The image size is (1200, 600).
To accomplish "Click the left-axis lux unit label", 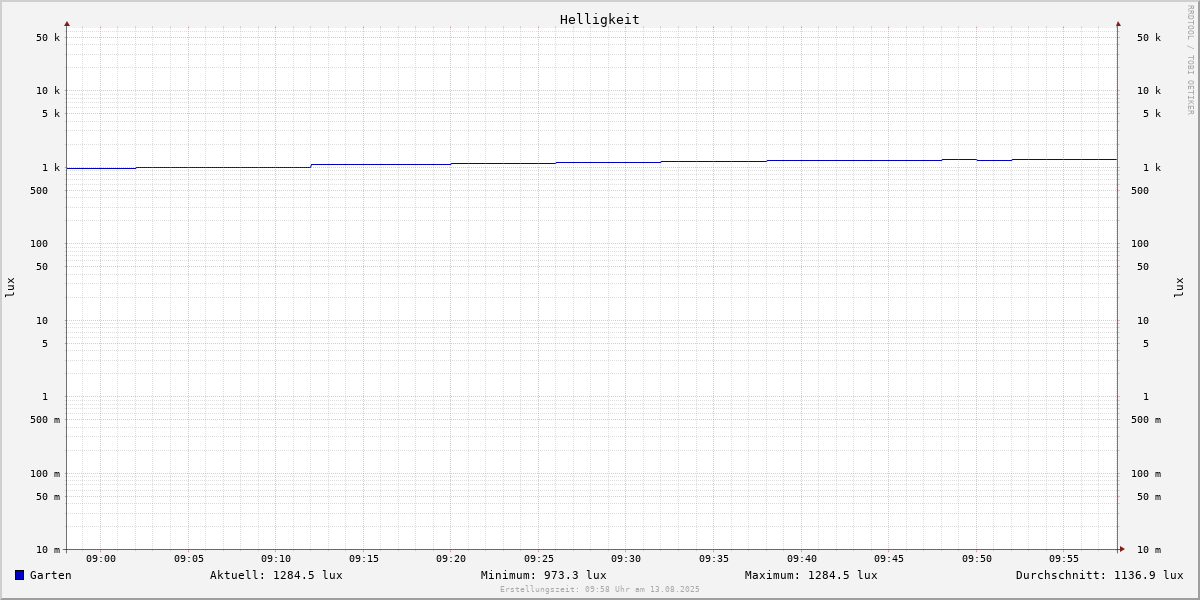I will [10, 287].
